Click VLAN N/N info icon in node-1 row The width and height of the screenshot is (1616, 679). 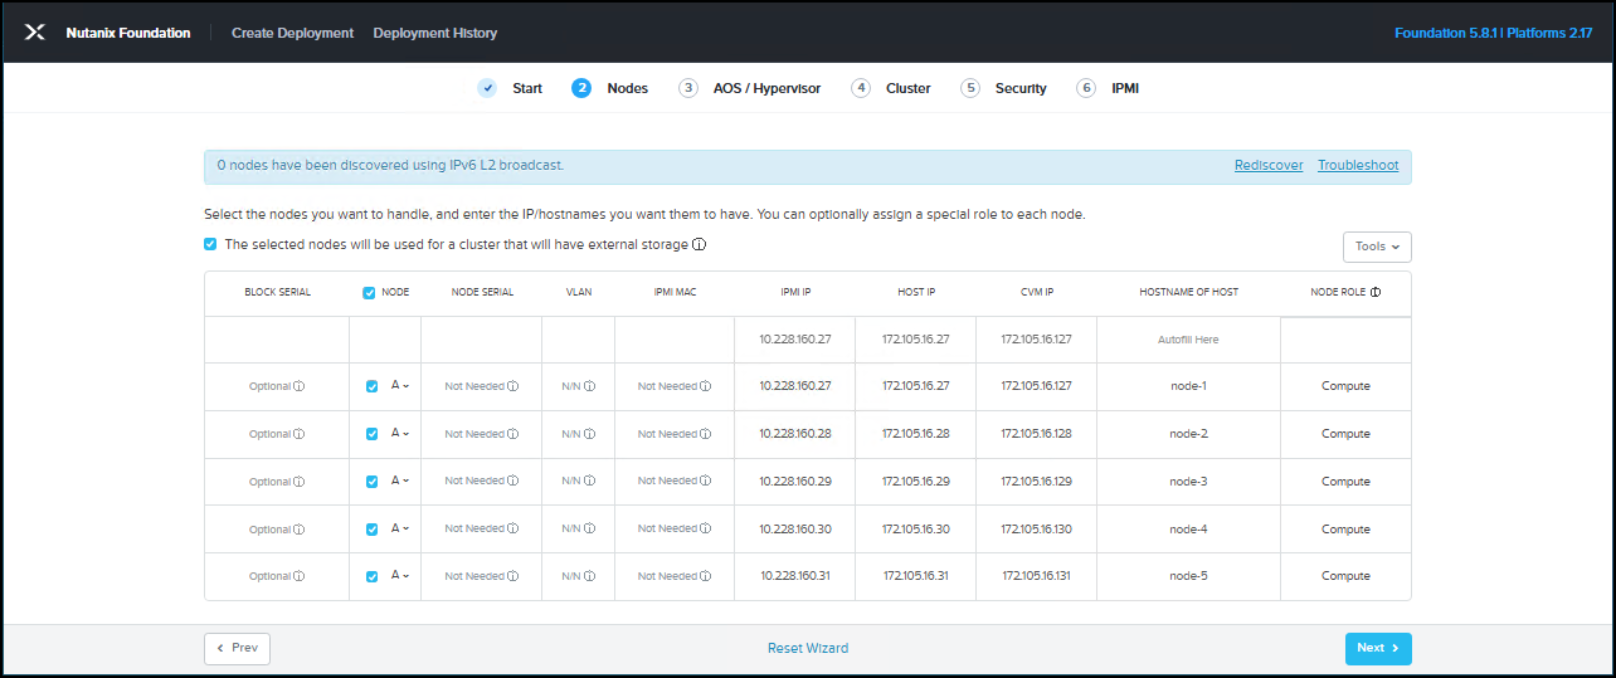[590, 386]
